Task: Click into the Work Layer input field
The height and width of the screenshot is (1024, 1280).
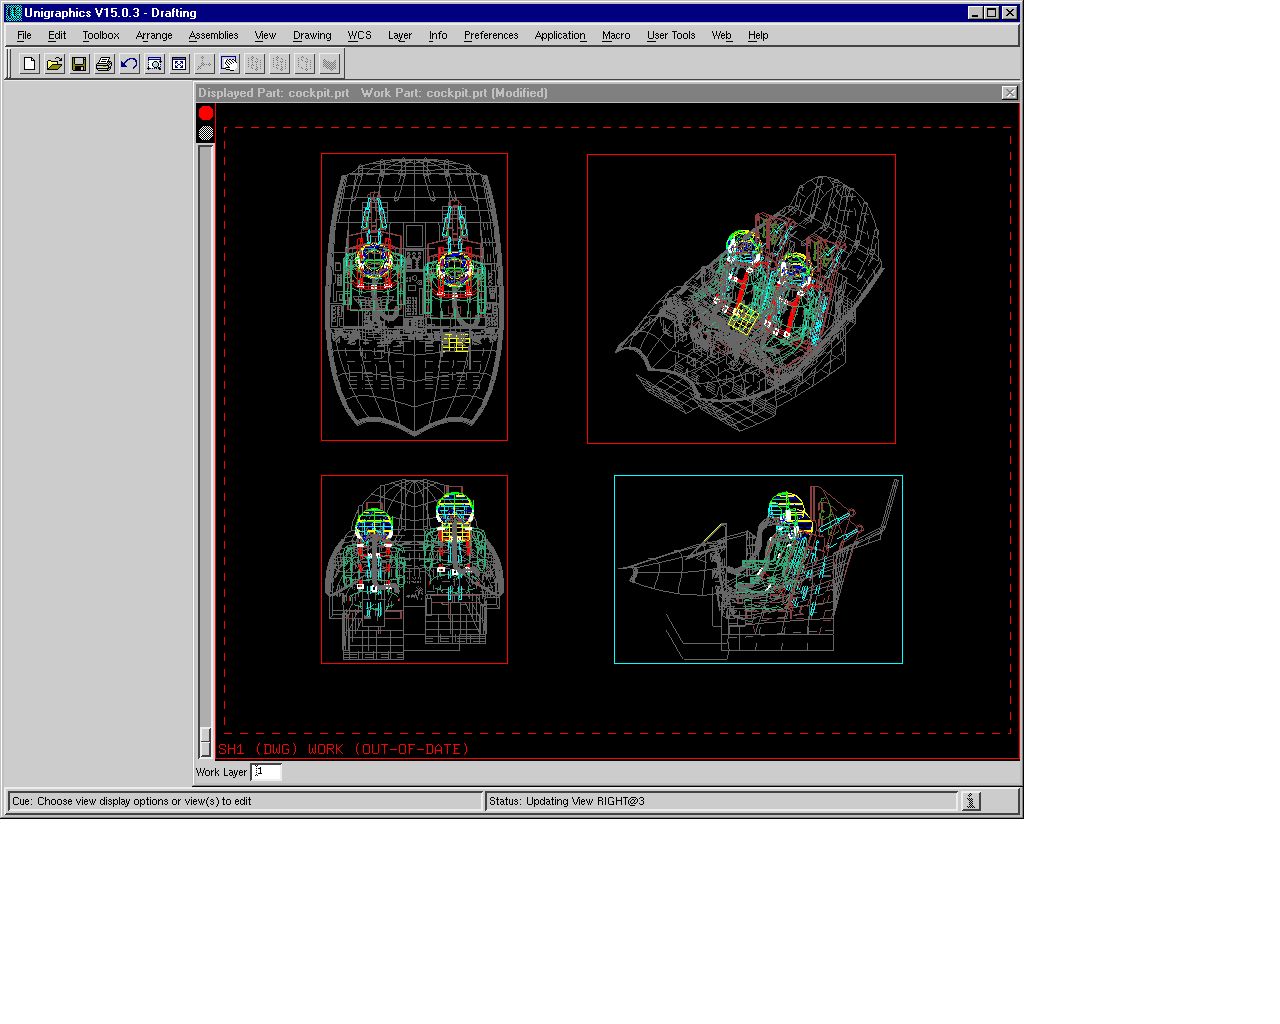Action: click(x=266, y=772)
